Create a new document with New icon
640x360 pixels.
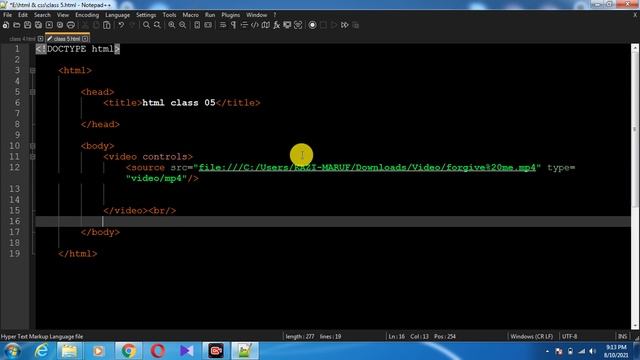pos(6,25)
